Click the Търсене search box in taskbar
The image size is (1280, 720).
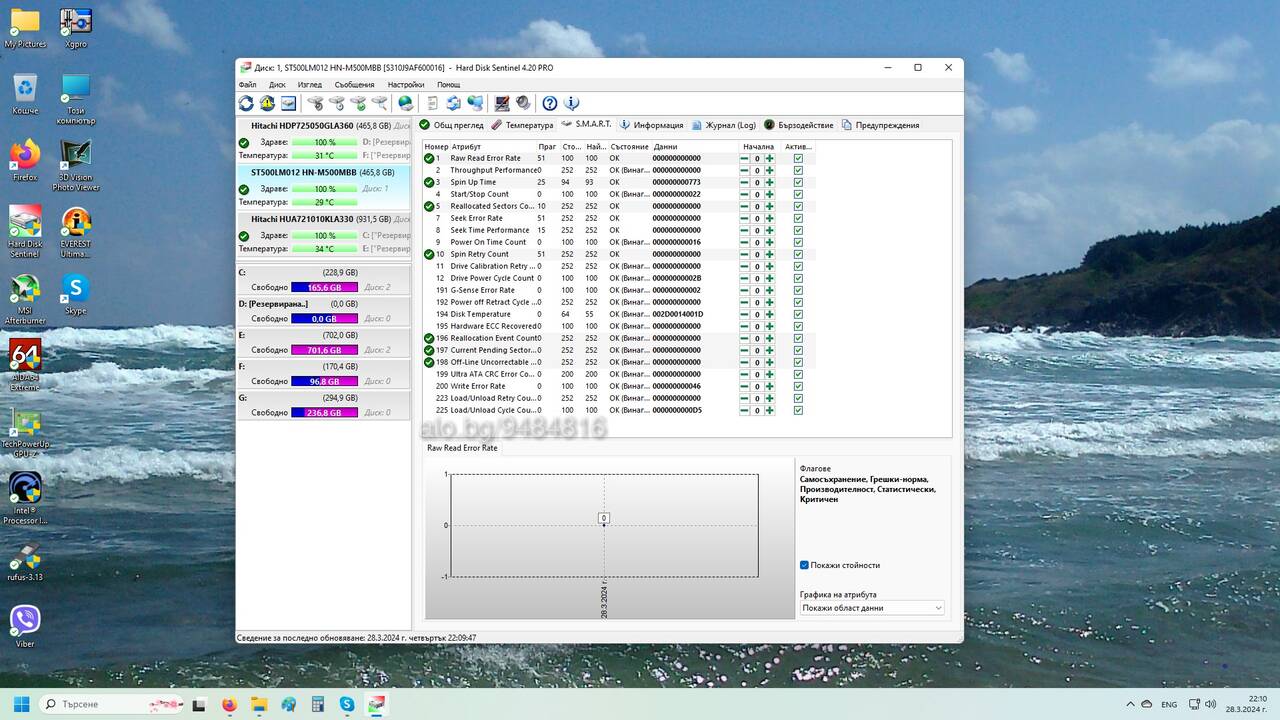111,704
